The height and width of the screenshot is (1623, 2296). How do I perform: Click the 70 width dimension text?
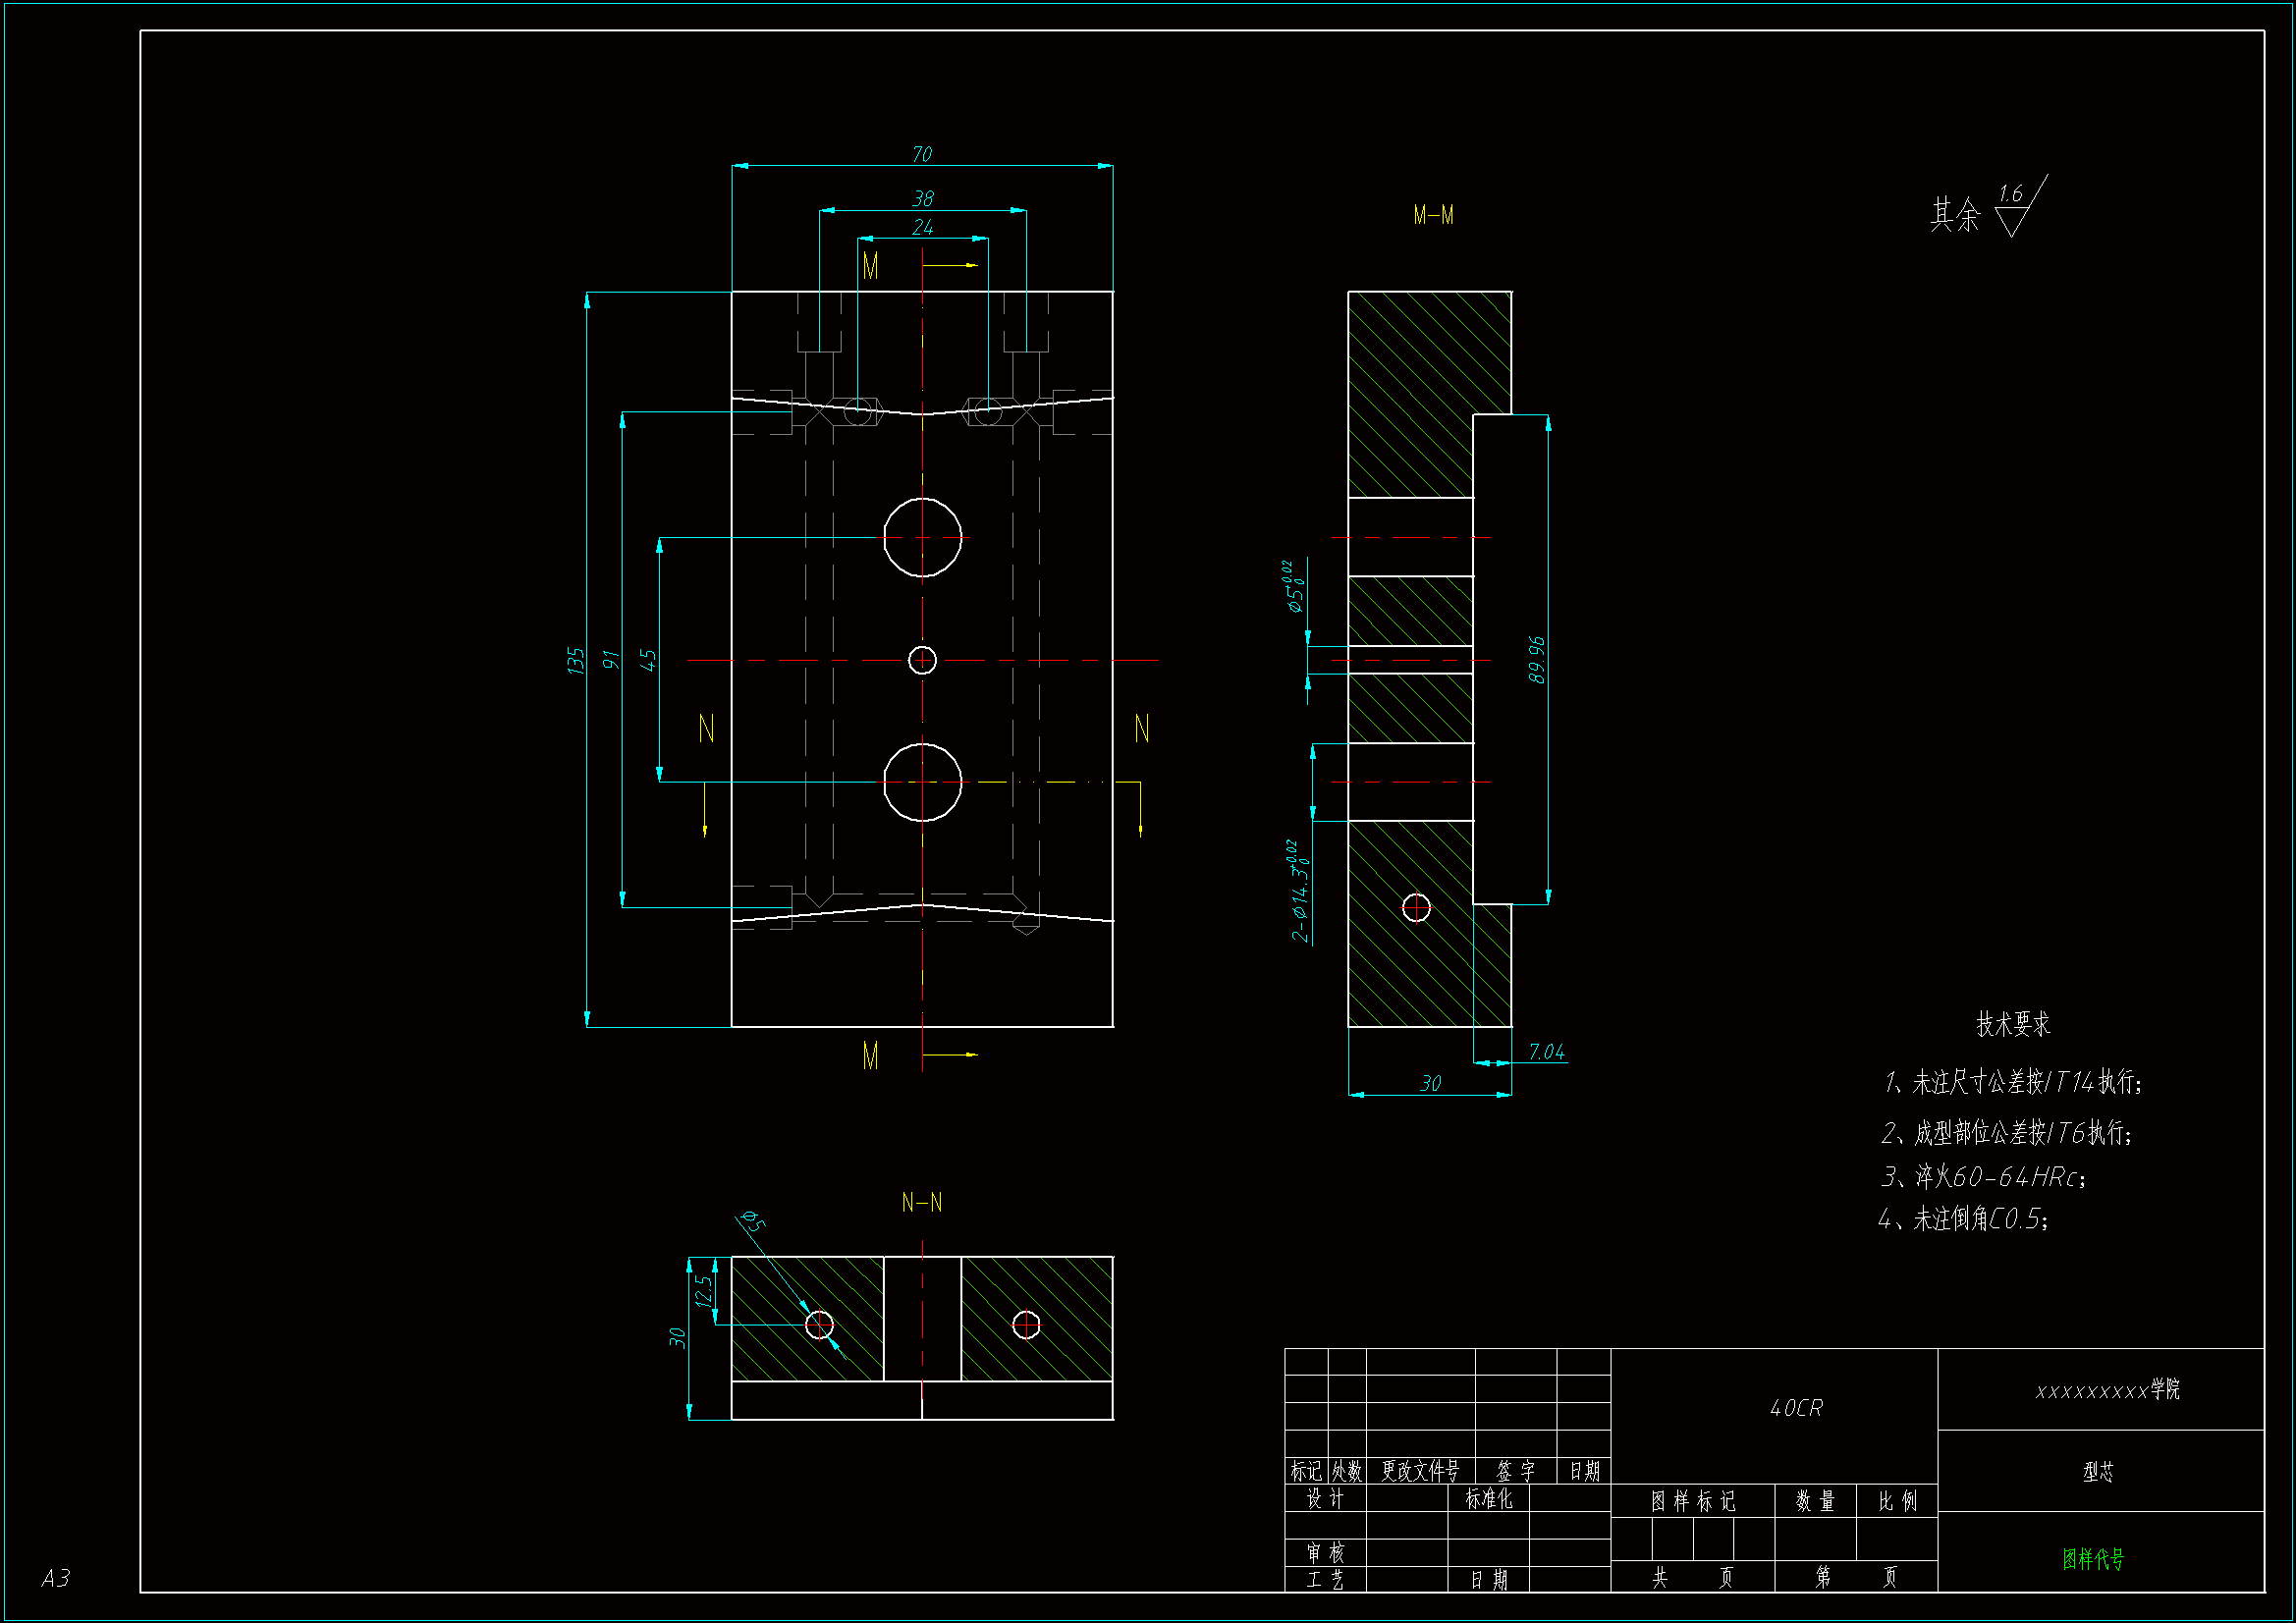tap(921, 154)
